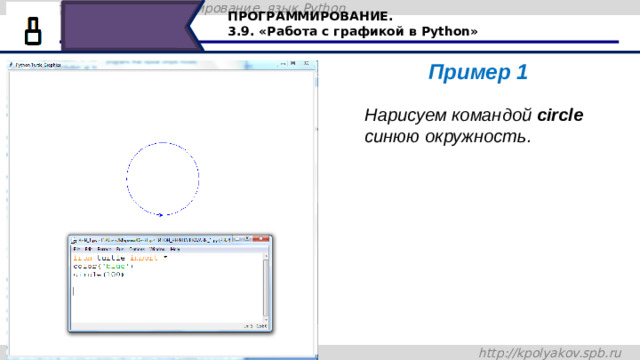Open the File menu in IDLE editor

tap(76, 249)
